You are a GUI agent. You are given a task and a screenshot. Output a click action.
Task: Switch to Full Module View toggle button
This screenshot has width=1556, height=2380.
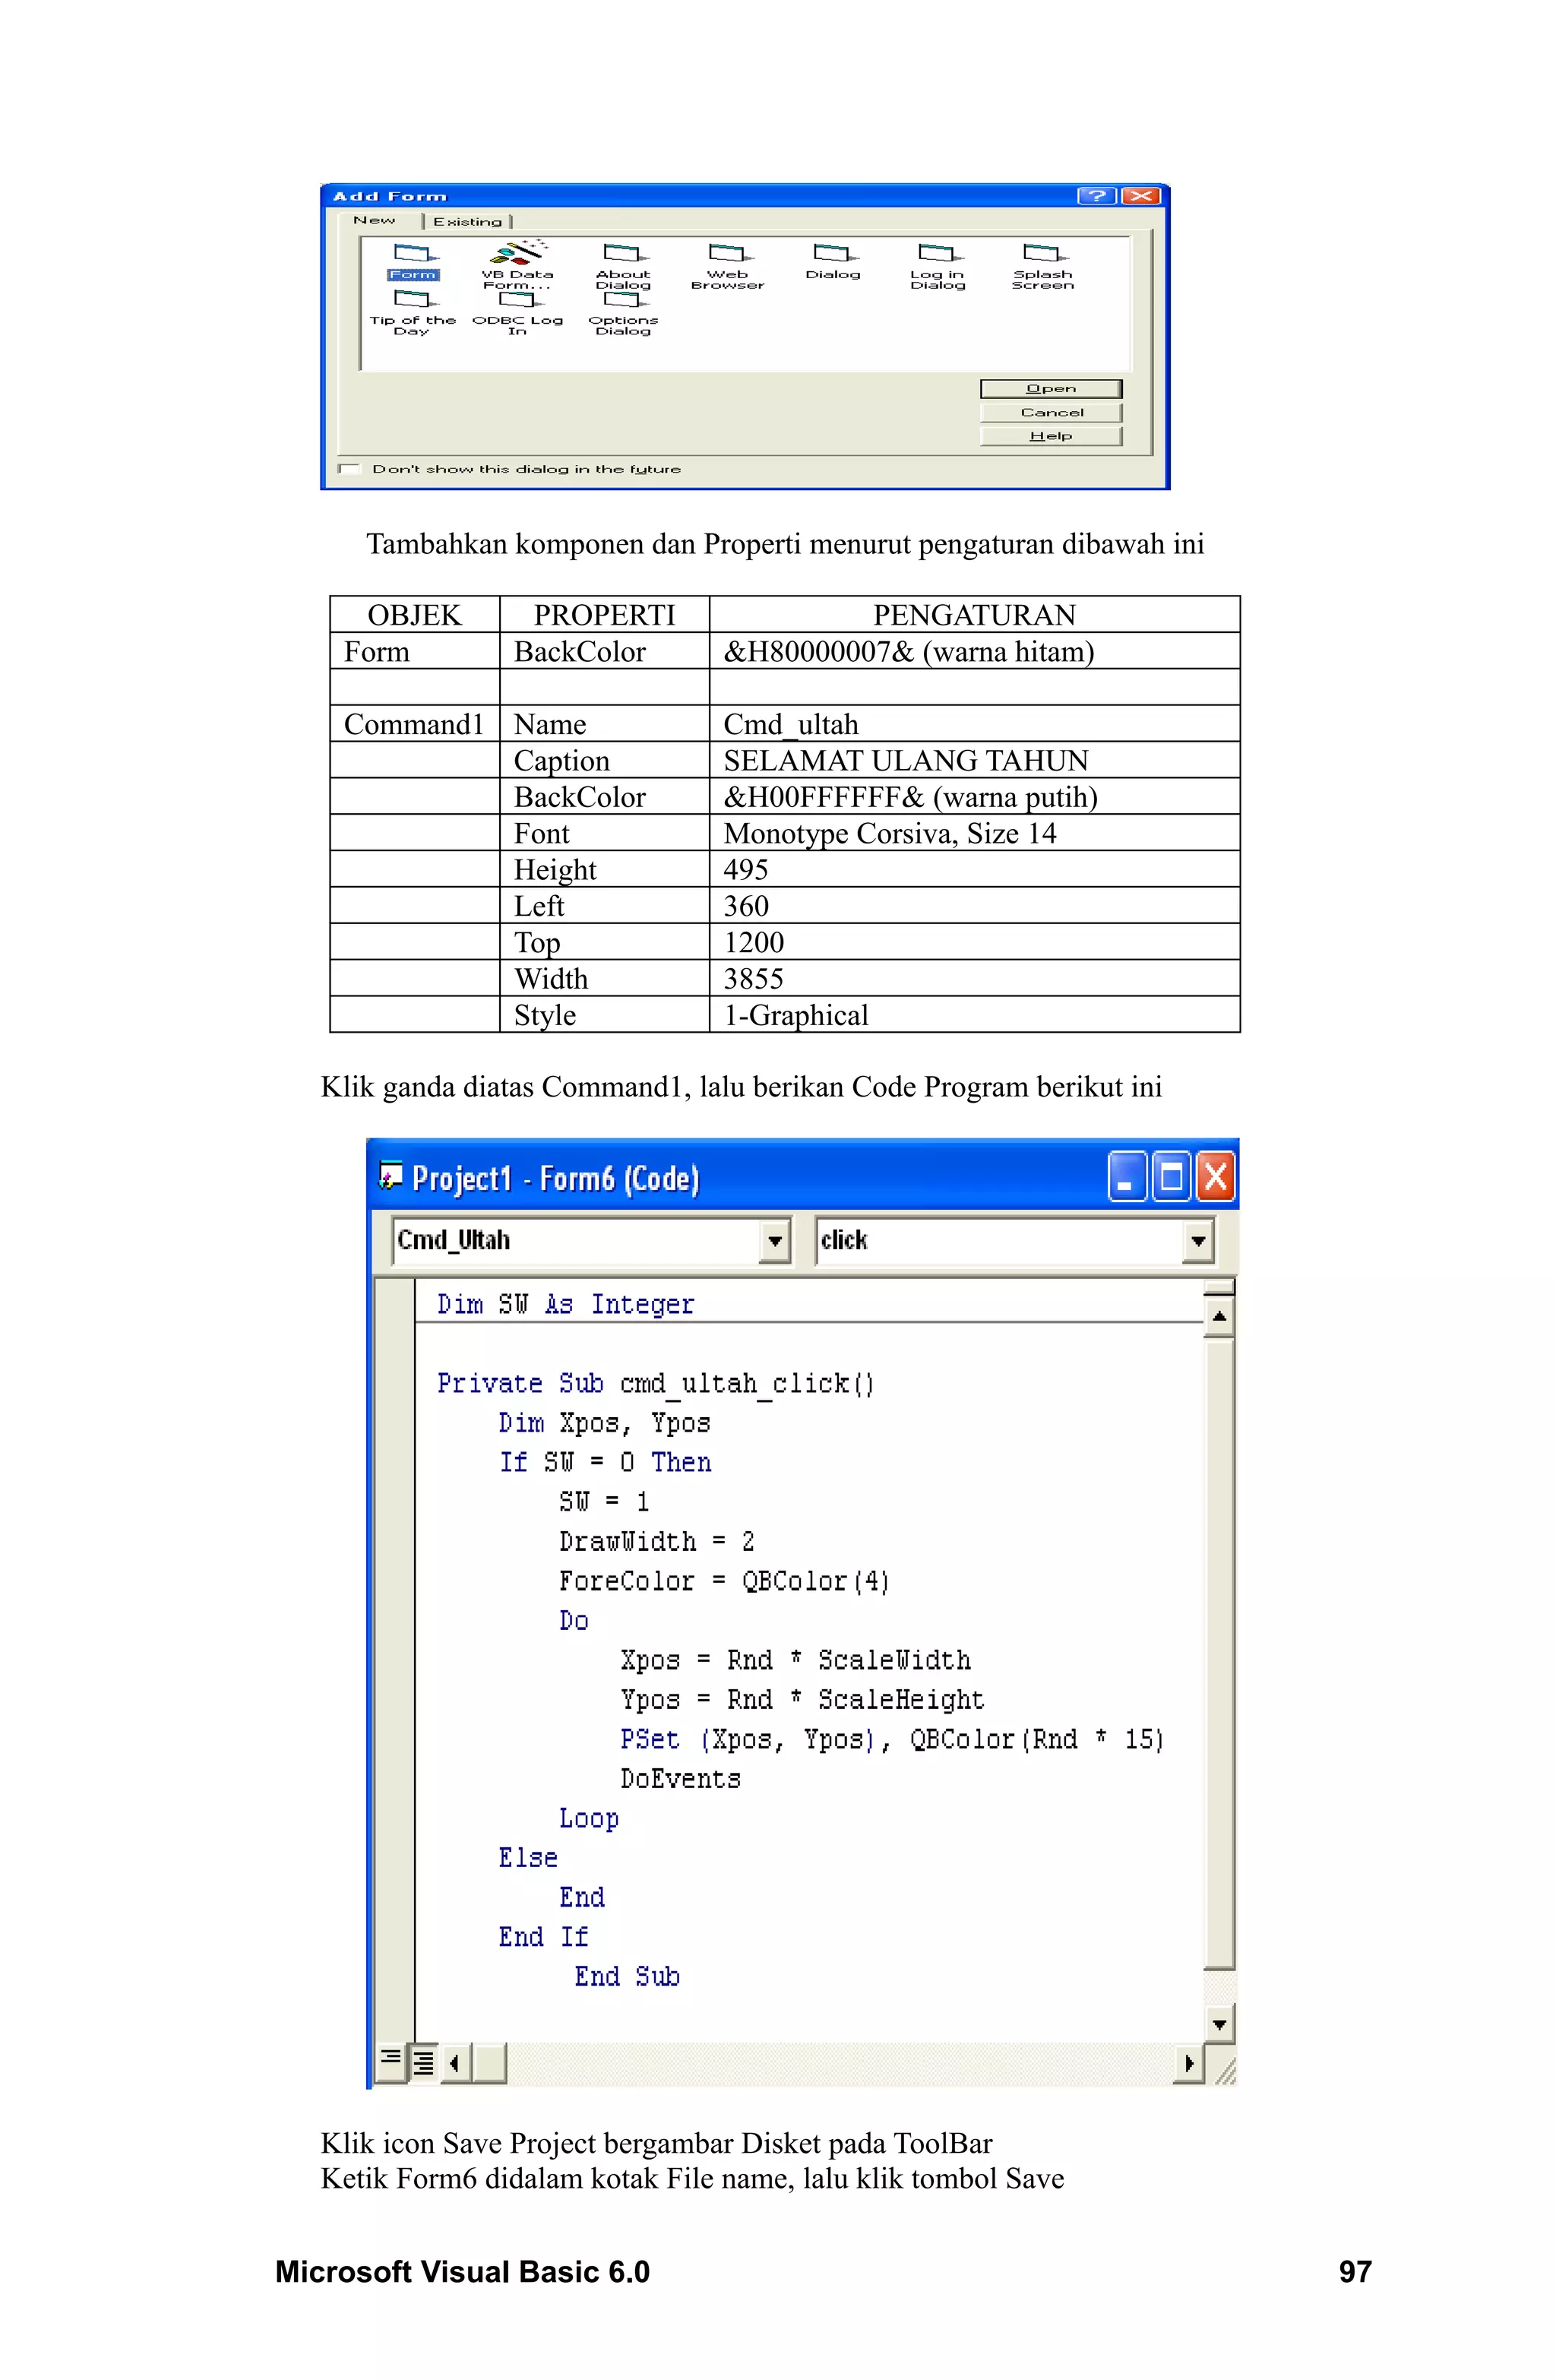424,2061
